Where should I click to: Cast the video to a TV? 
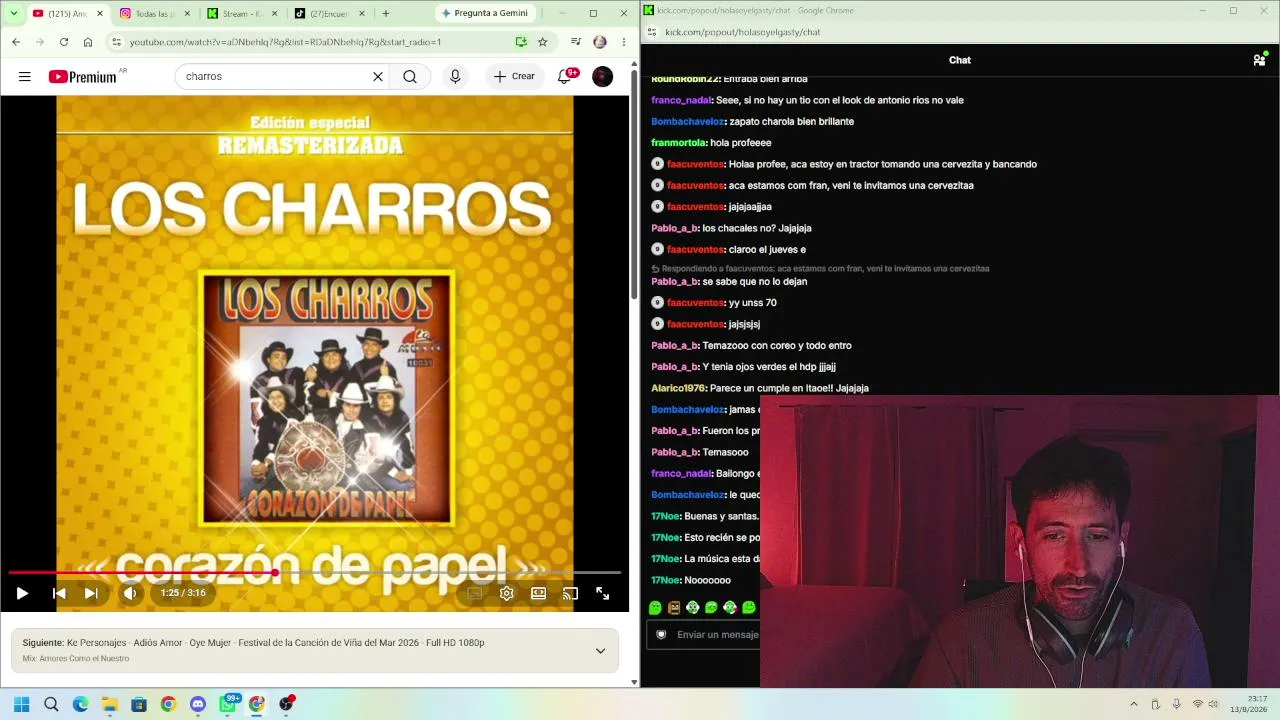pyautogui.click(x=570, y=593)
